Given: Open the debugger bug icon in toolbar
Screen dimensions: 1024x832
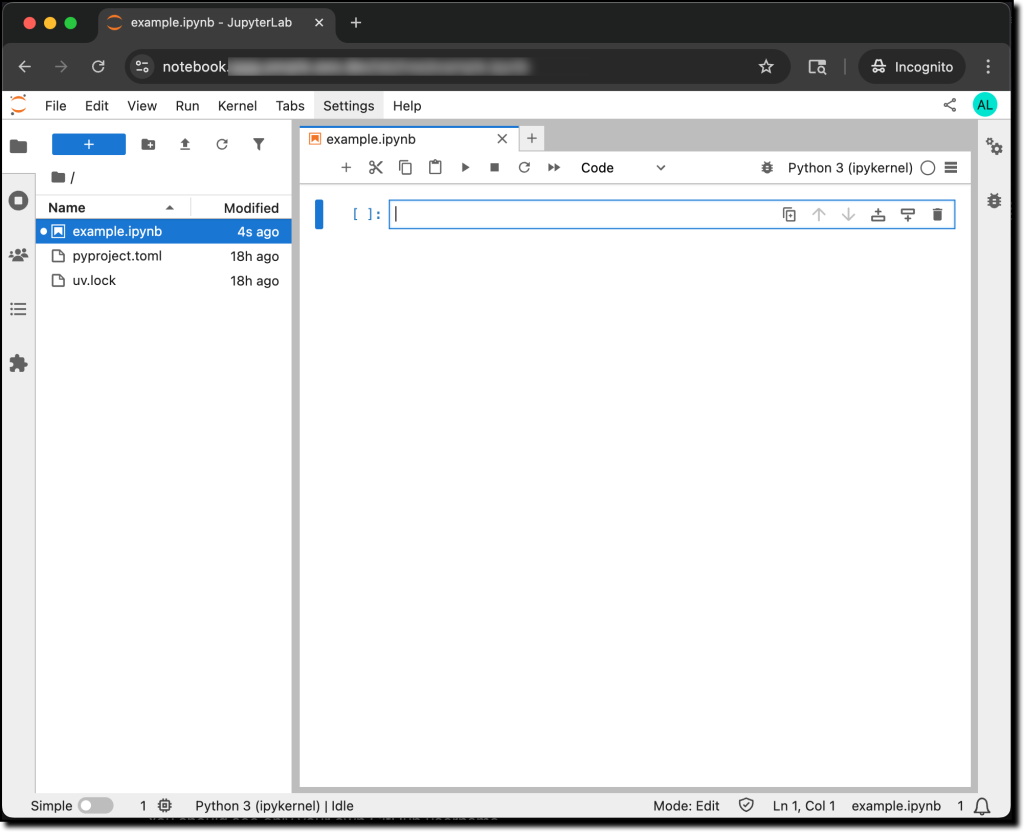Looking at the screenshot, I should click(x=767, y=168).
